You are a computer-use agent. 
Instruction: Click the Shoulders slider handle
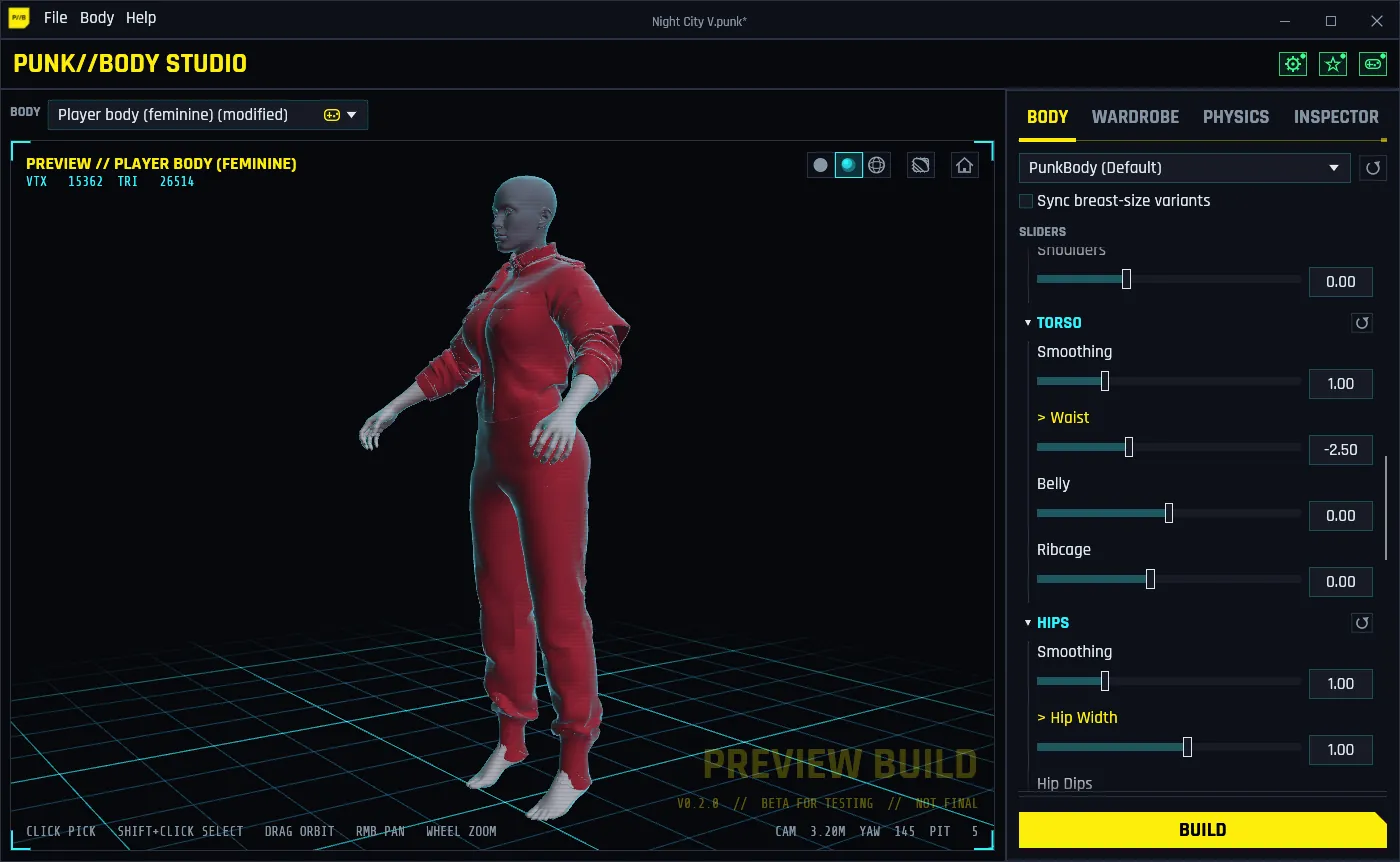[1126, 280]
